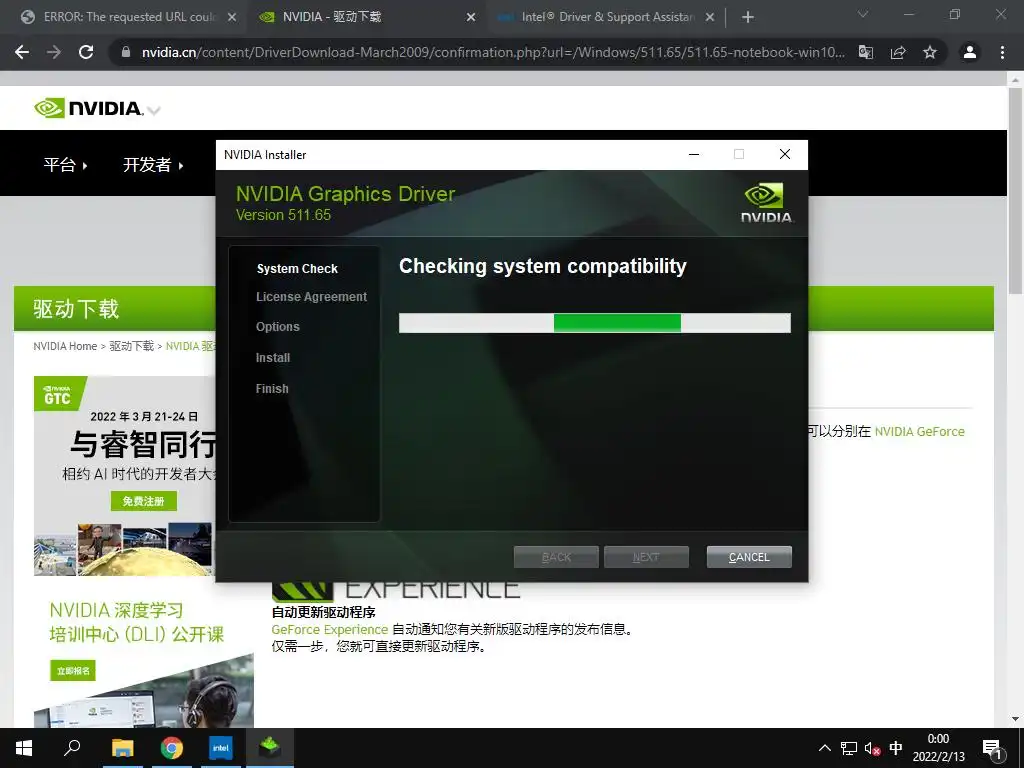
Task: Open Windows taskbar search
Action: [72, 748]
